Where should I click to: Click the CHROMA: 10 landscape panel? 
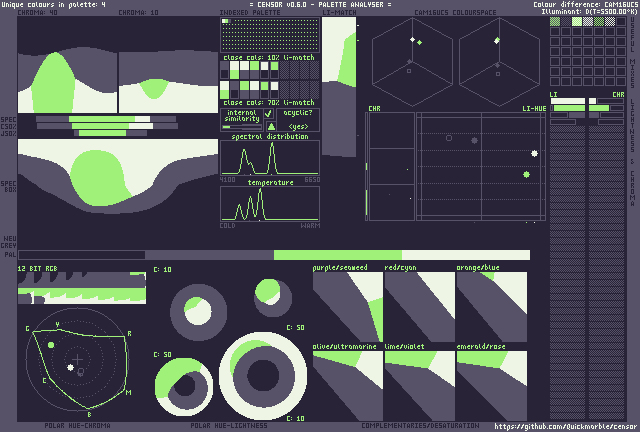[x=168, y=65]
